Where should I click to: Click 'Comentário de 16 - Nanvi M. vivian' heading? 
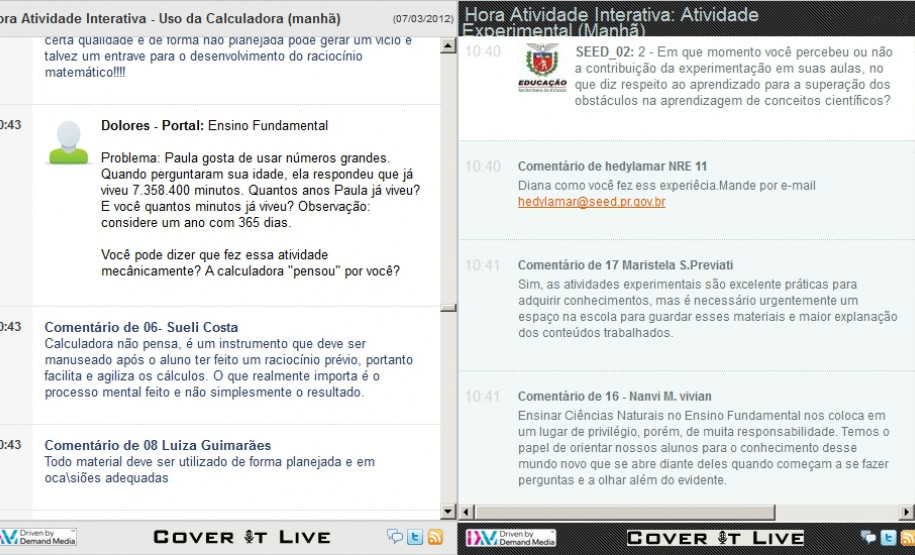tap(614, 396)
